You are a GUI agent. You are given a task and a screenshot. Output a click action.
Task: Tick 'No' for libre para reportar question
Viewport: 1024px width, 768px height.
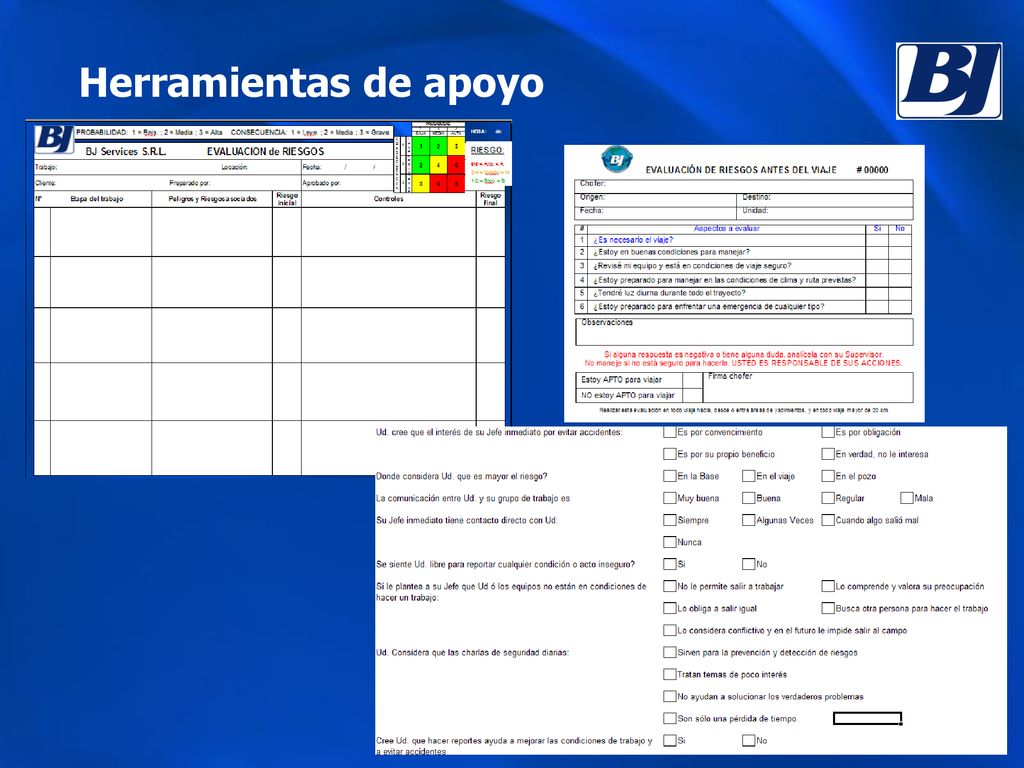click(x=748, y=564)
